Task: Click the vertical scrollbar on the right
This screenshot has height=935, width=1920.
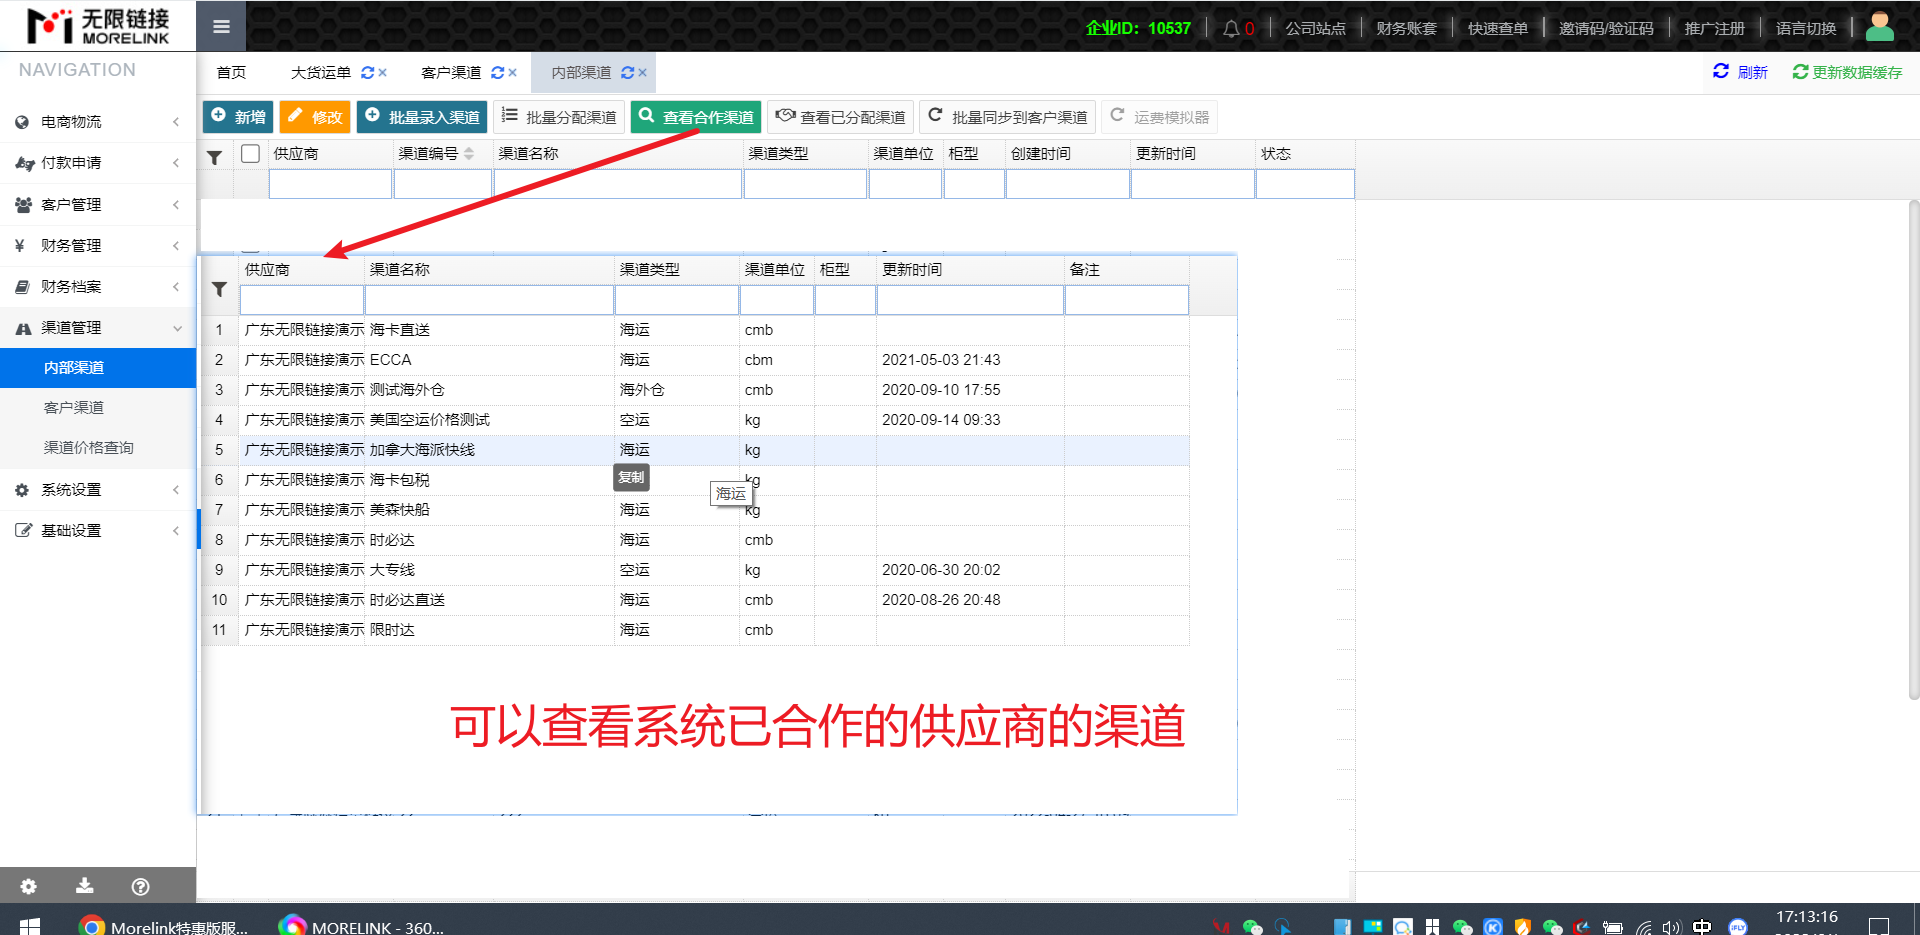Action: tap(1913, 450)
